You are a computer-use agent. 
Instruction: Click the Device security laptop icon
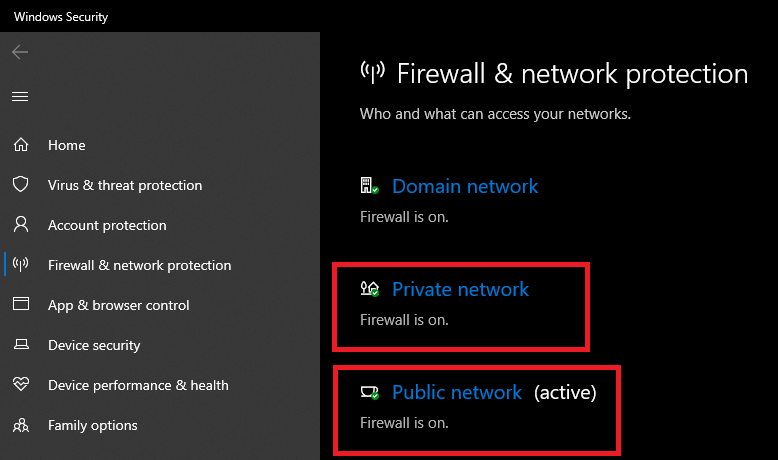click(x=20, y=345)
